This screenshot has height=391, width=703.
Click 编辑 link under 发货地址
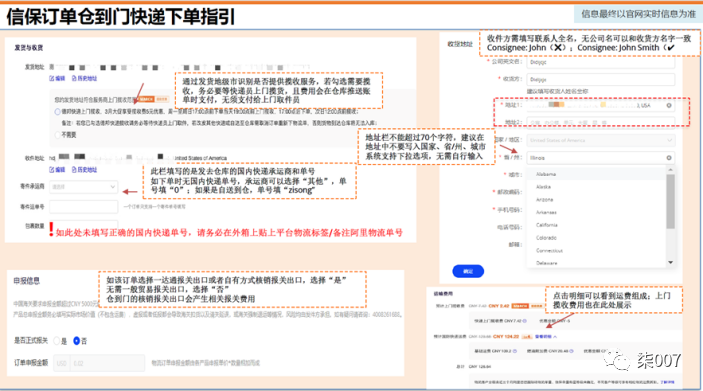[x=57, y=78]
